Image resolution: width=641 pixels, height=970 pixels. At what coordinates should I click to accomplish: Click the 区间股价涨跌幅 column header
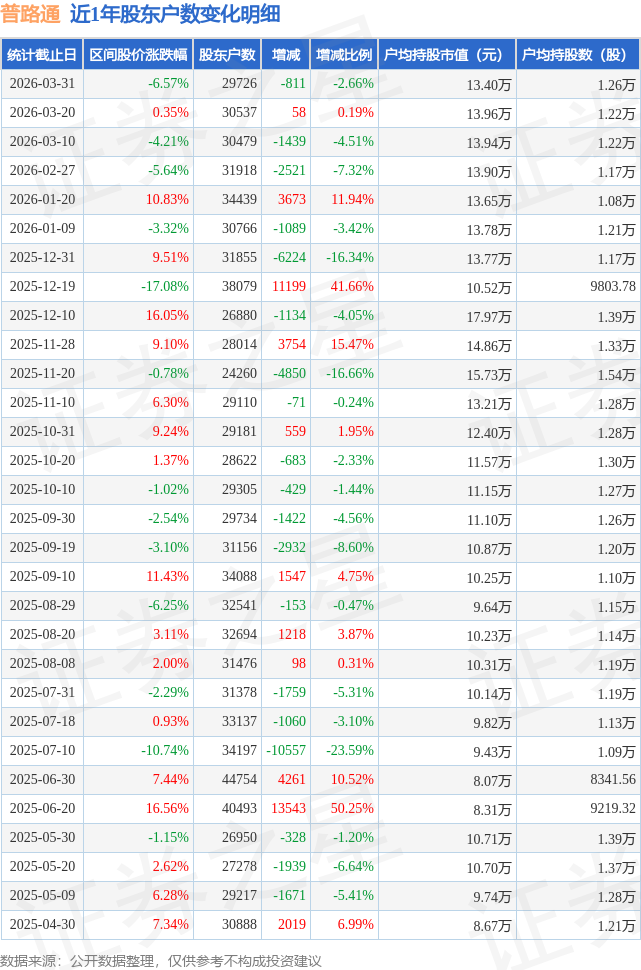click(136, 55)
